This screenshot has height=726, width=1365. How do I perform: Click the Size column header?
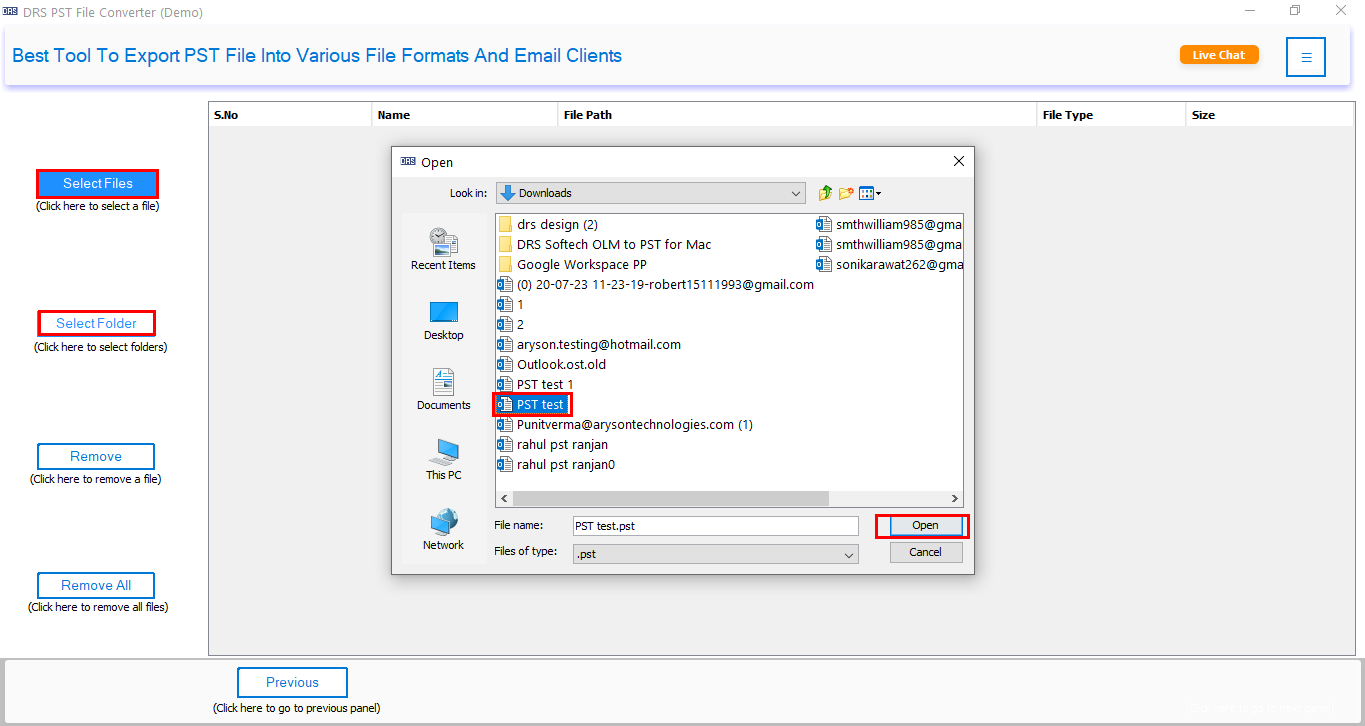tap(1270, 115)
